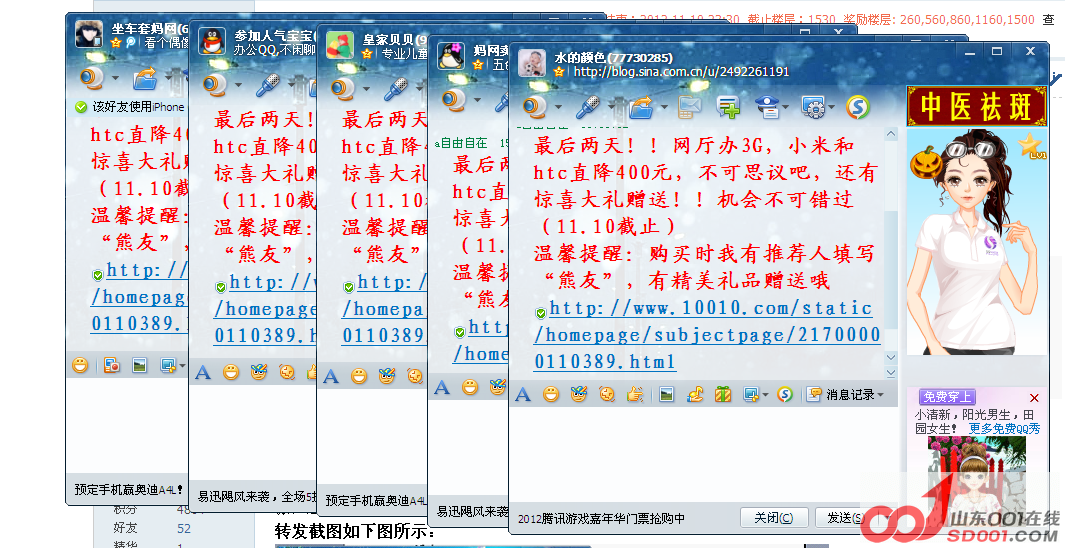Start video call in 坐车套妈网 window
Image resolution: width=1065 pixels, height=548 pixels.
(92, 78)
